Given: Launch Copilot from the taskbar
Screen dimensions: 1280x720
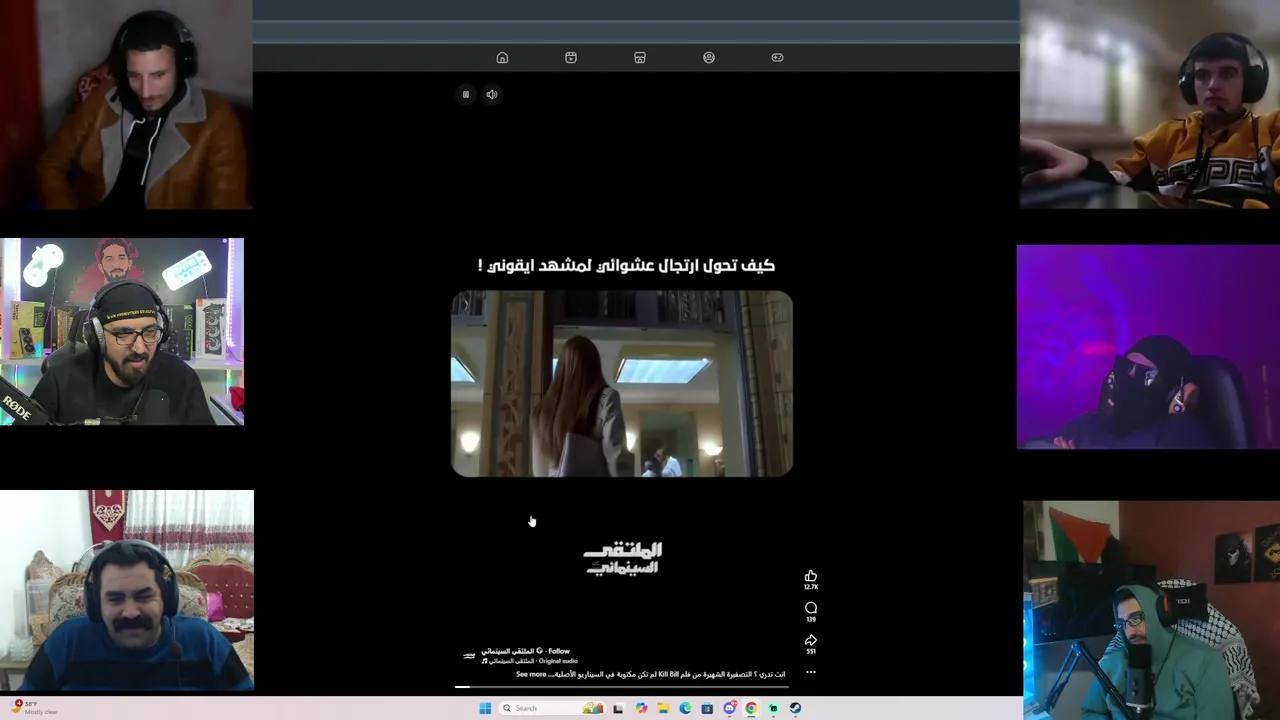Looking at the screenshot, I should pos(641,708).
